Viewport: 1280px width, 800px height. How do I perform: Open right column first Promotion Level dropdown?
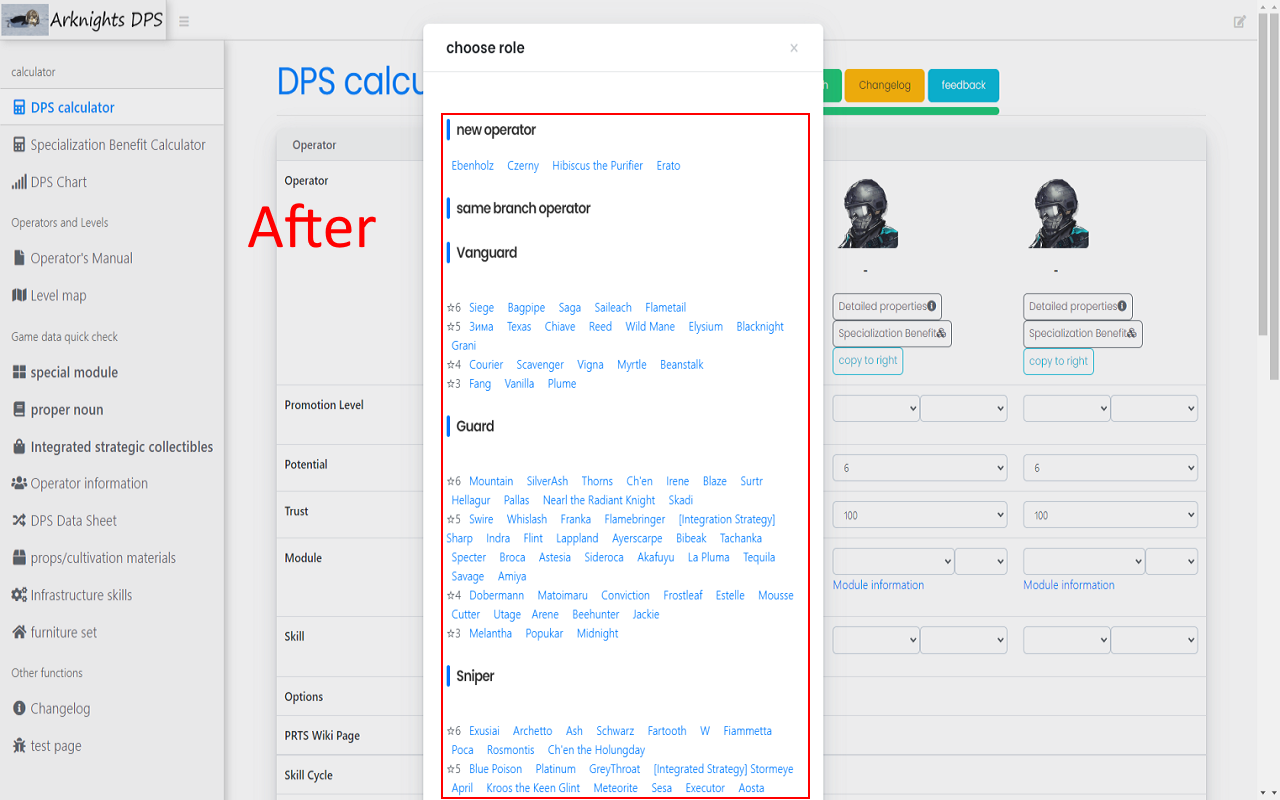(1066, 408)
